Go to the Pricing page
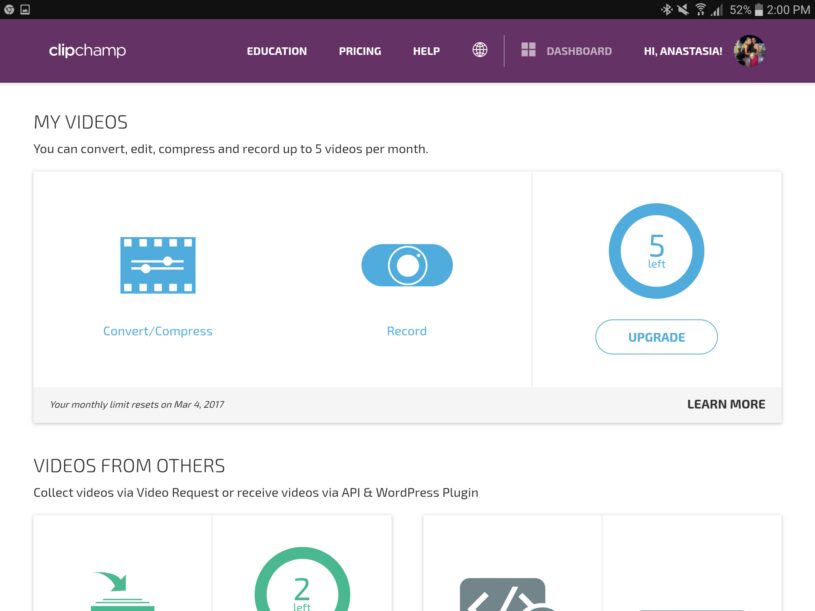This screenshot has height=611, width=815. click(360, 51)
